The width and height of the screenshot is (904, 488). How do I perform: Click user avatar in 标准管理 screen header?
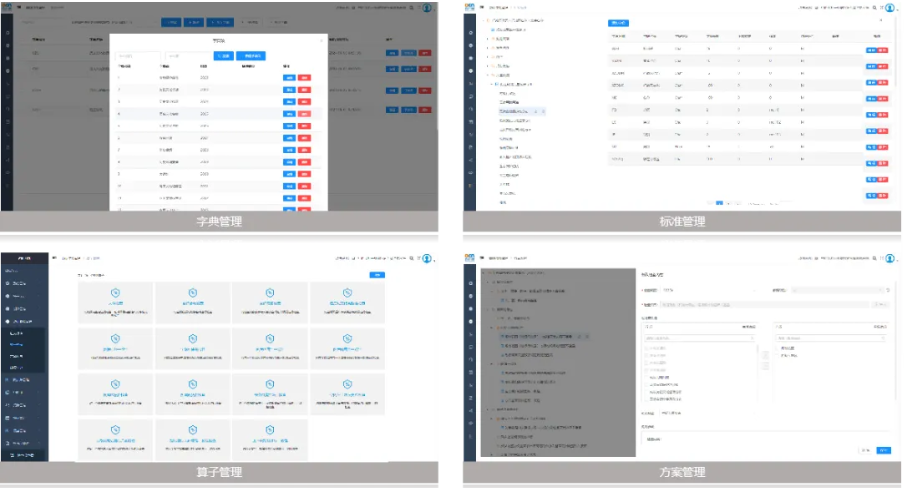(889, 7)
